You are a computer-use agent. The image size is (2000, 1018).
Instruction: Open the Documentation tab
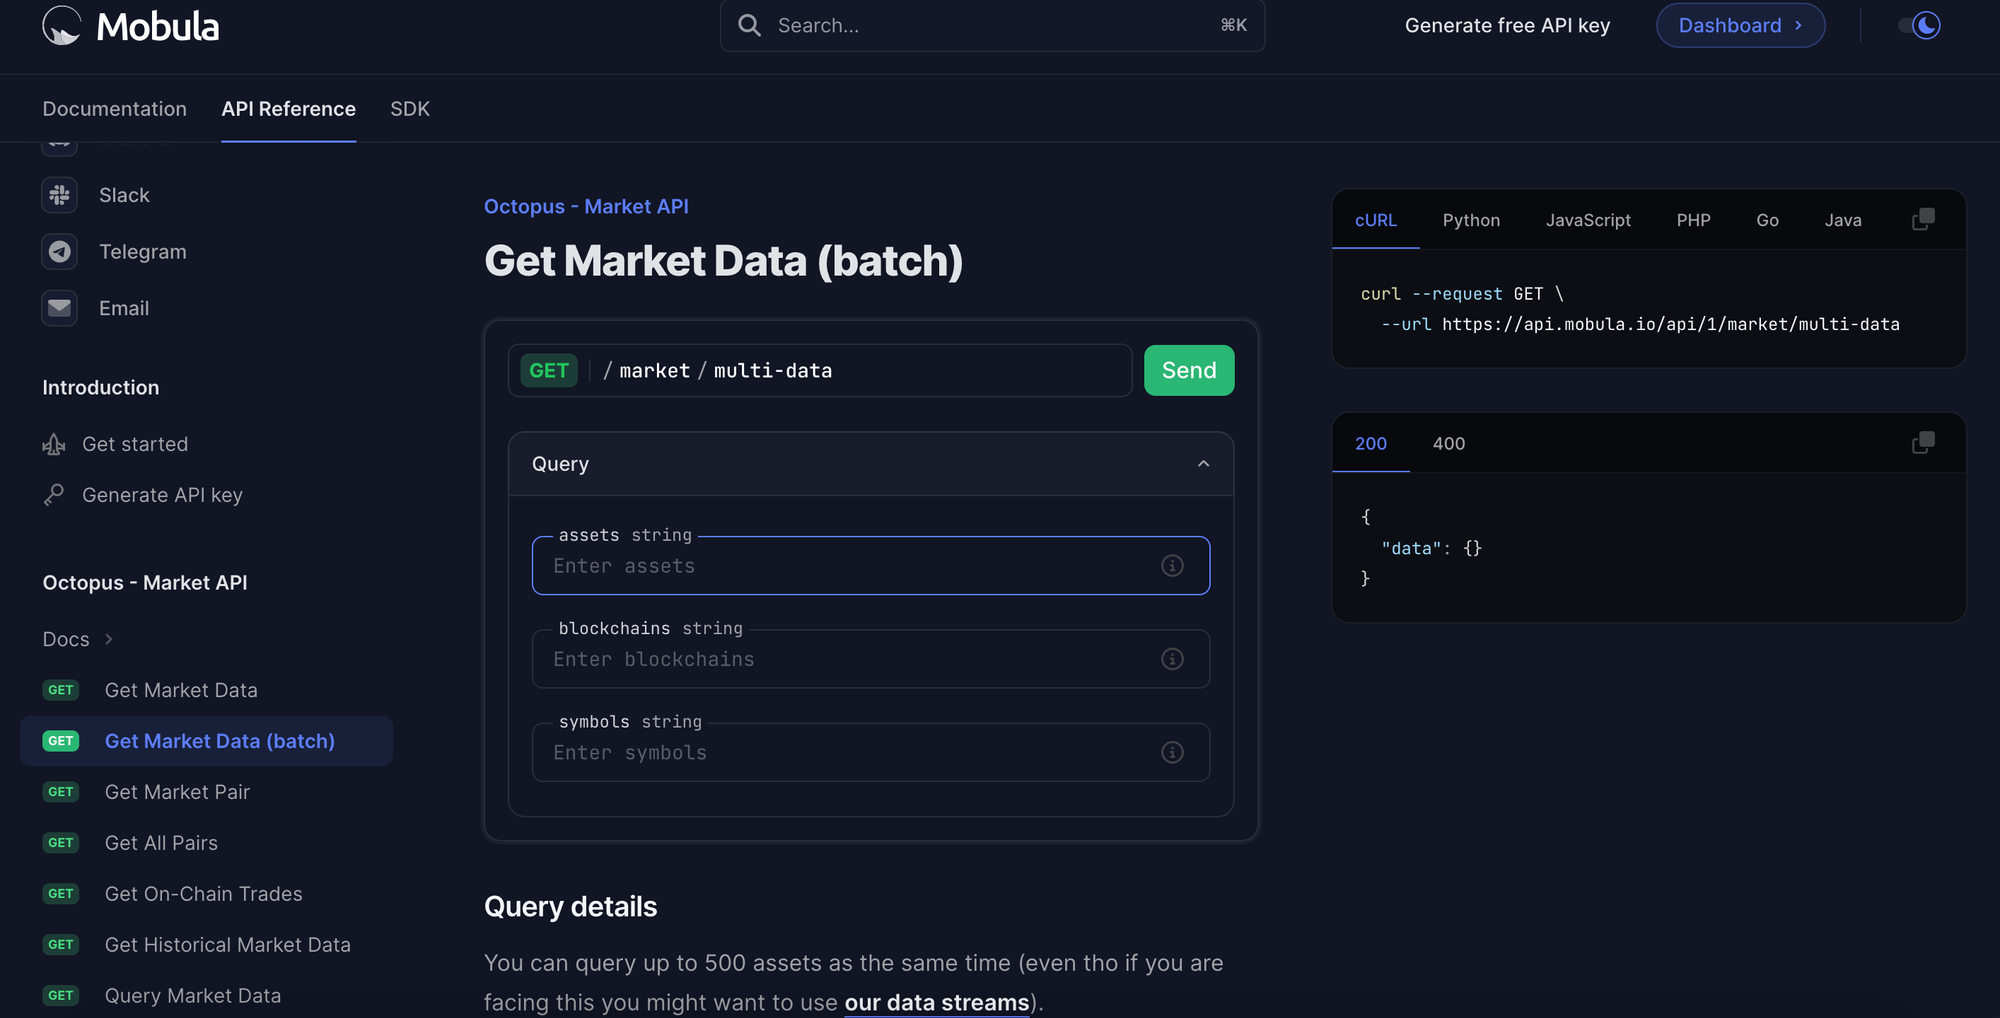(115, 109)
